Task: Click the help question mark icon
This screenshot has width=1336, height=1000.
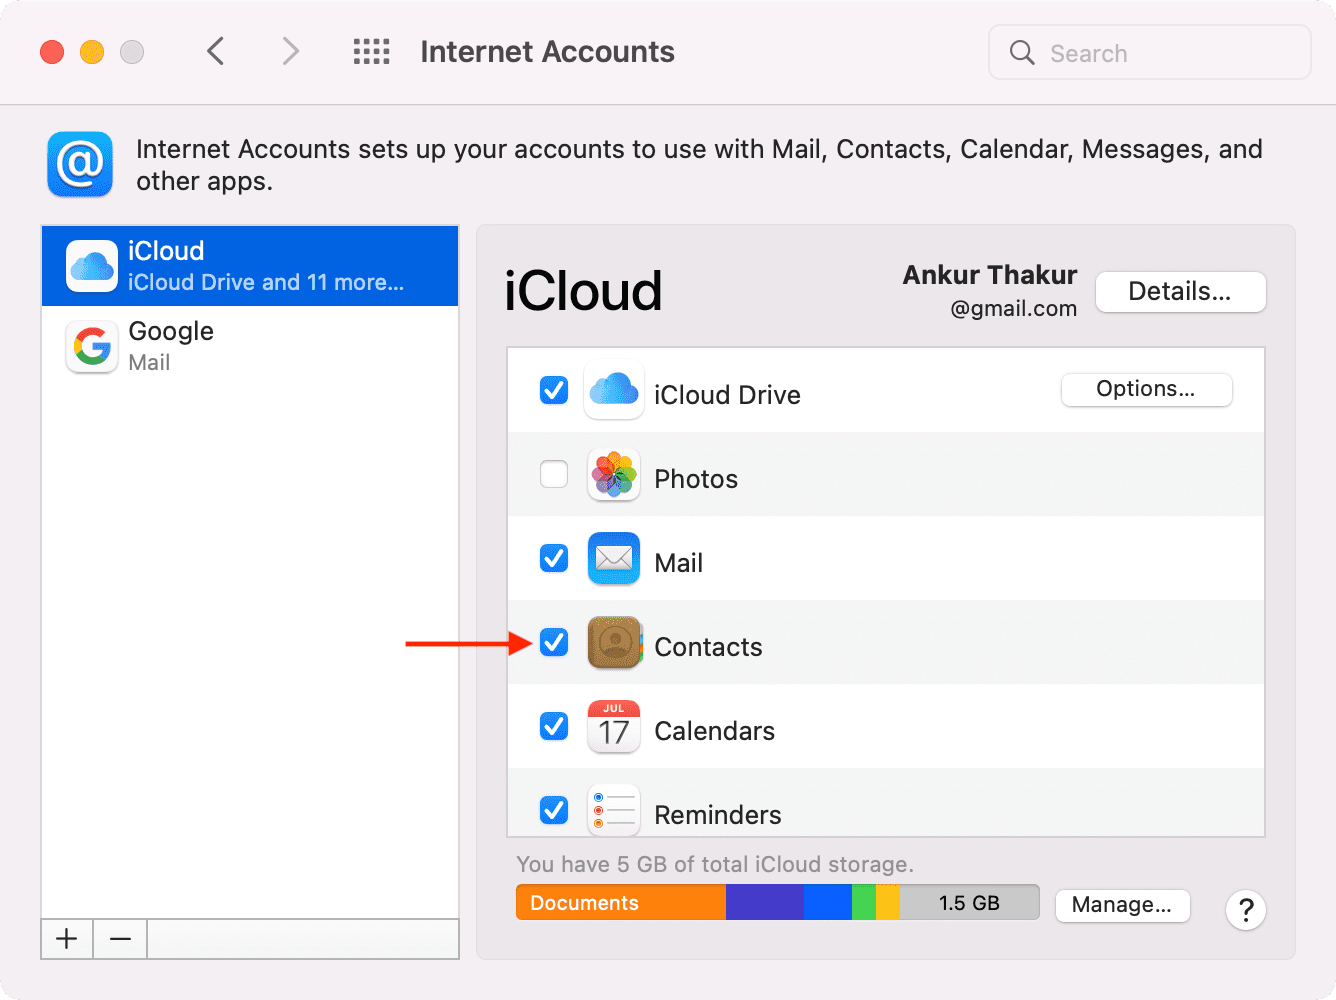Action: coord(1245,910)
